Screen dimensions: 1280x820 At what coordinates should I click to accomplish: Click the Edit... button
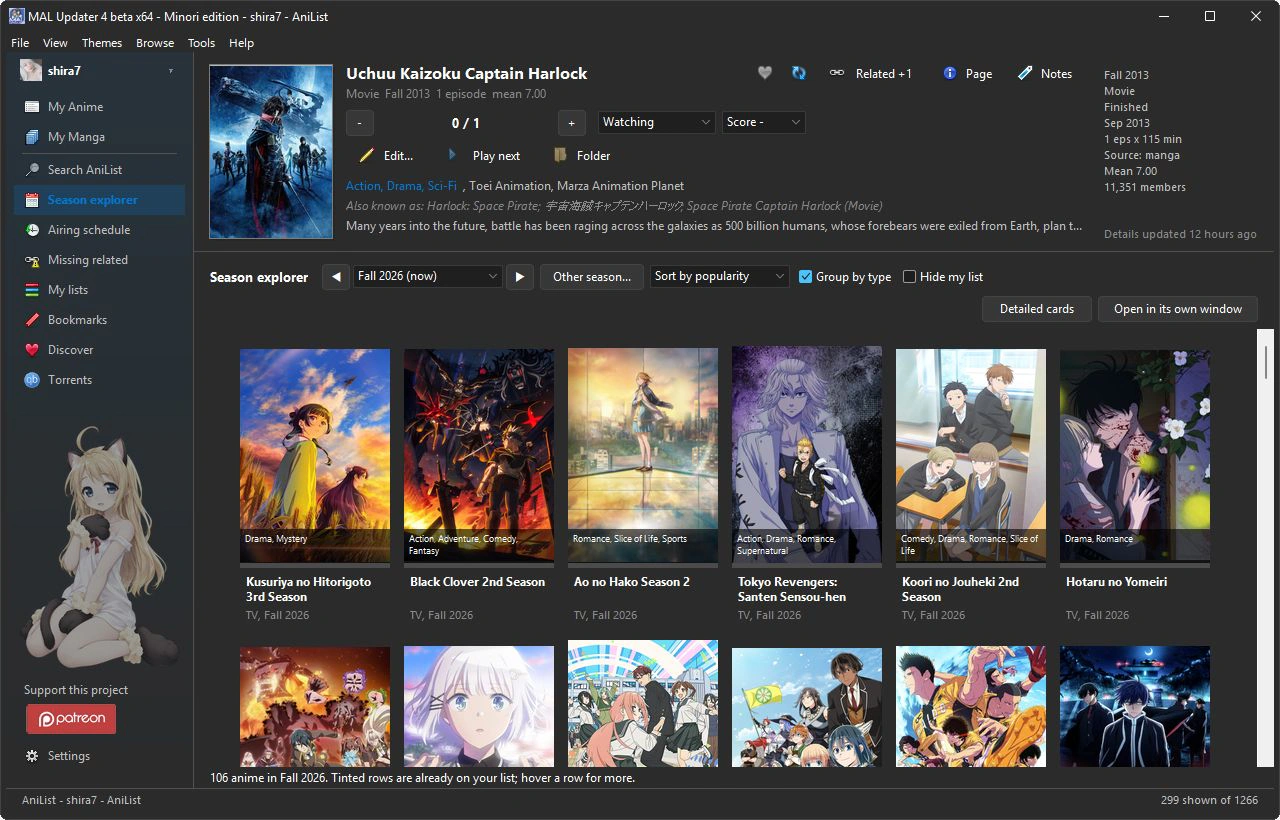(x=386, y=155)
